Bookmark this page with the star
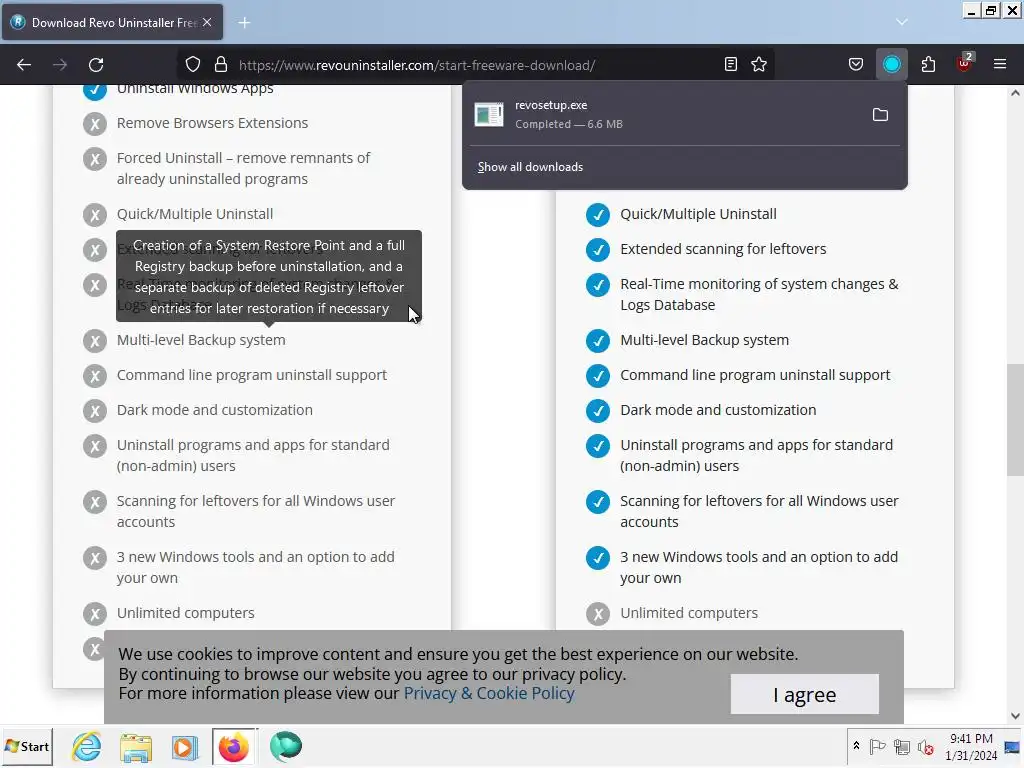This screenshot has width=1024, height=768. point(759,65)
